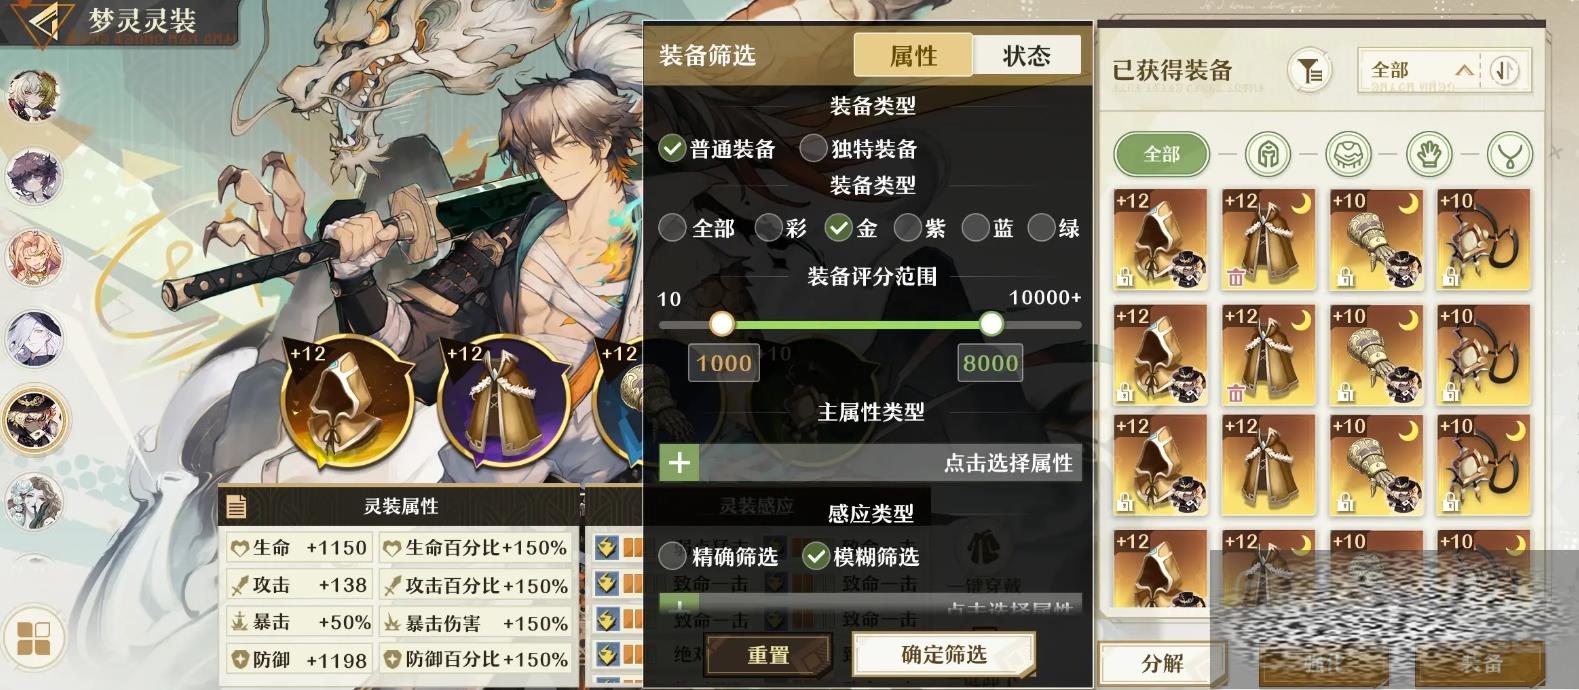Select the helmet equipment category icon
The width and height of the screenshot is (1579, 690).
click(1268, 154)
